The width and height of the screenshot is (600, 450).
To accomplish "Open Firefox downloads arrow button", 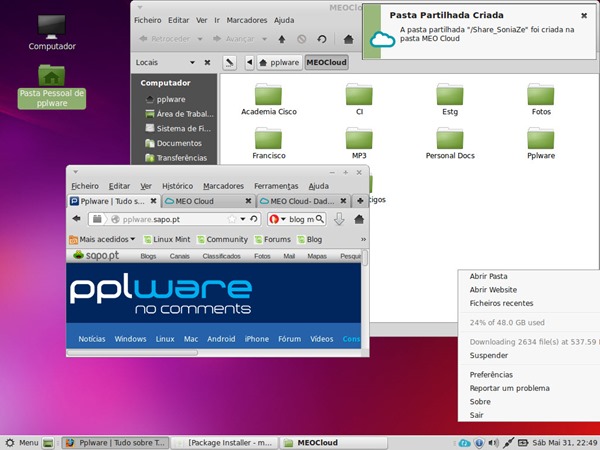I will [339, 219].
